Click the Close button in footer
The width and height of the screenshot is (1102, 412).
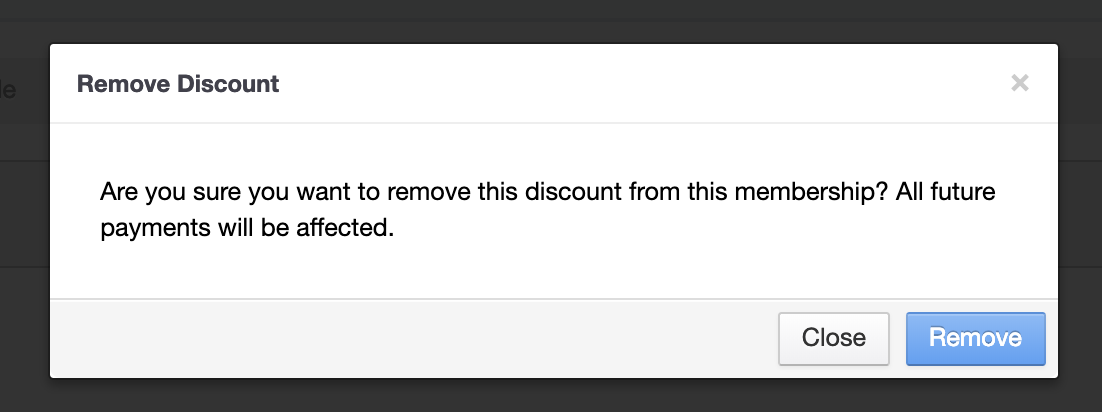tap(833, 338)
